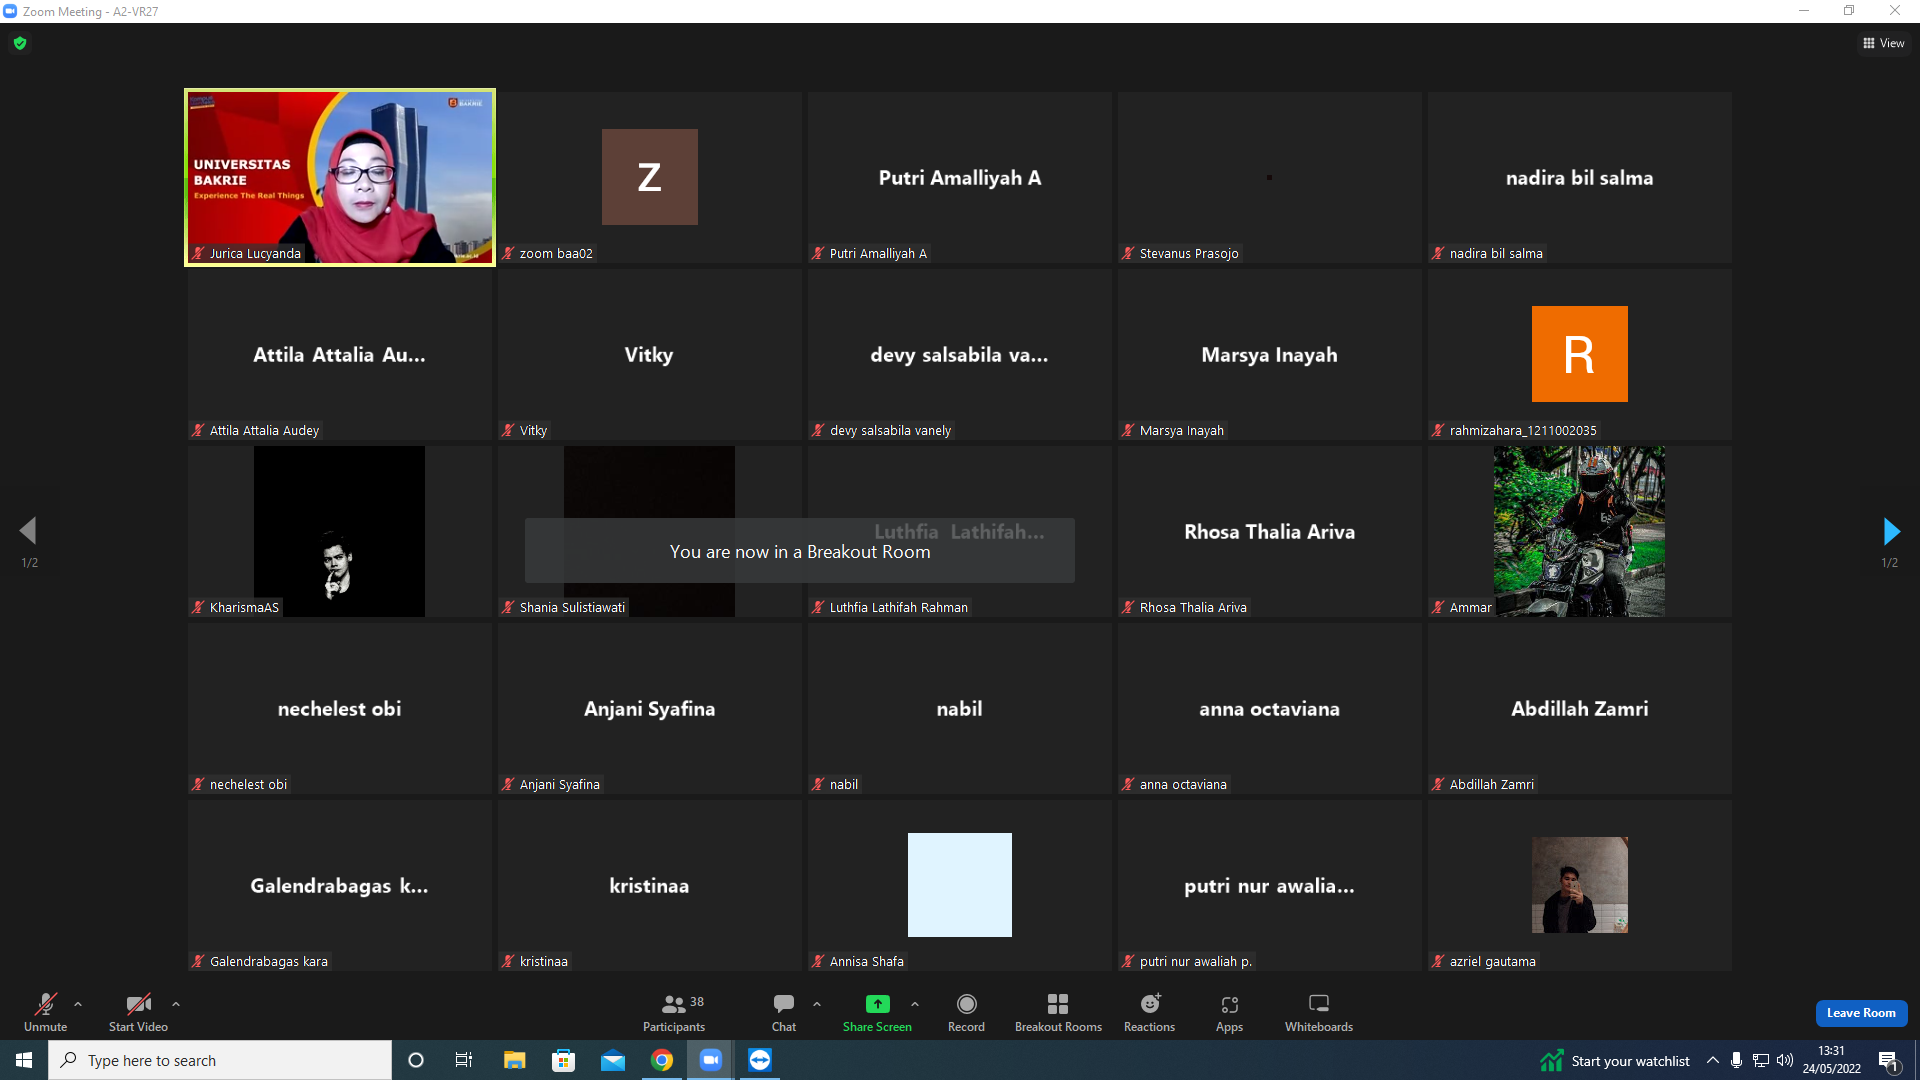Image resolution: width=1920 pixels, height=1080 pixels.
Task: Open Google Chrome from taskbar
Action: (662, 1060)
